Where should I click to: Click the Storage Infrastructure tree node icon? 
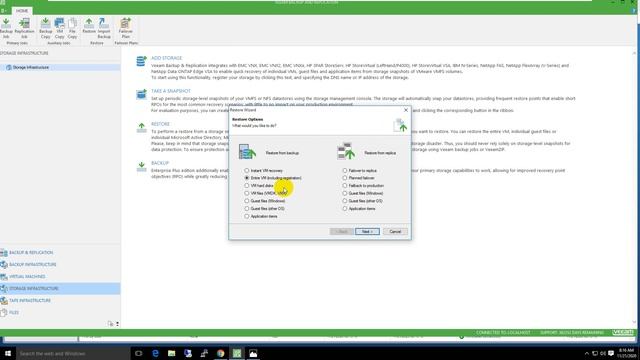pos(9,67)
